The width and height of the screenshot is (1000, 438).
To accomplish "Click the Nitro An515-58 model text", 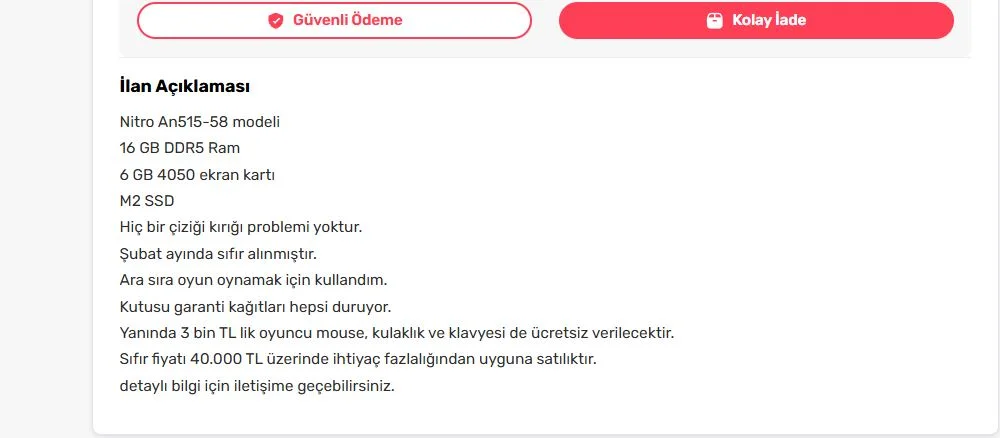I will [199, 122].
